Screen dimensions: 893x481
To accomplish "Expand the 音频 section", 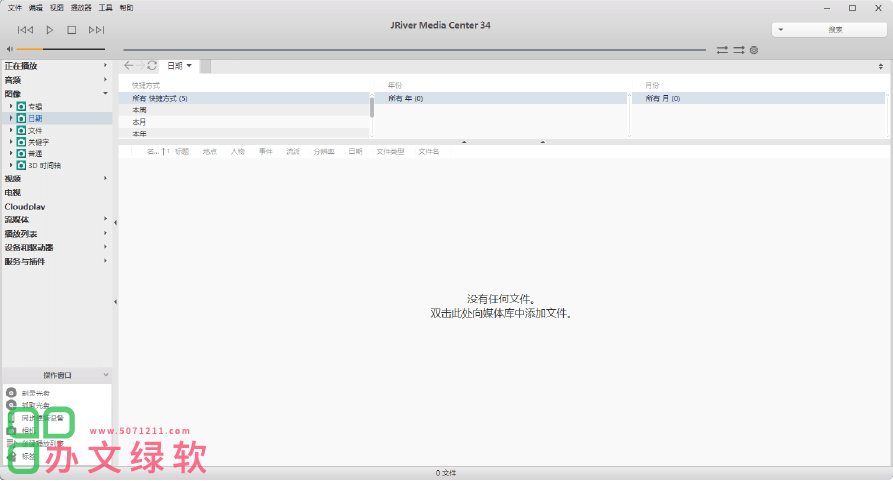I will (x=105, y=80).
